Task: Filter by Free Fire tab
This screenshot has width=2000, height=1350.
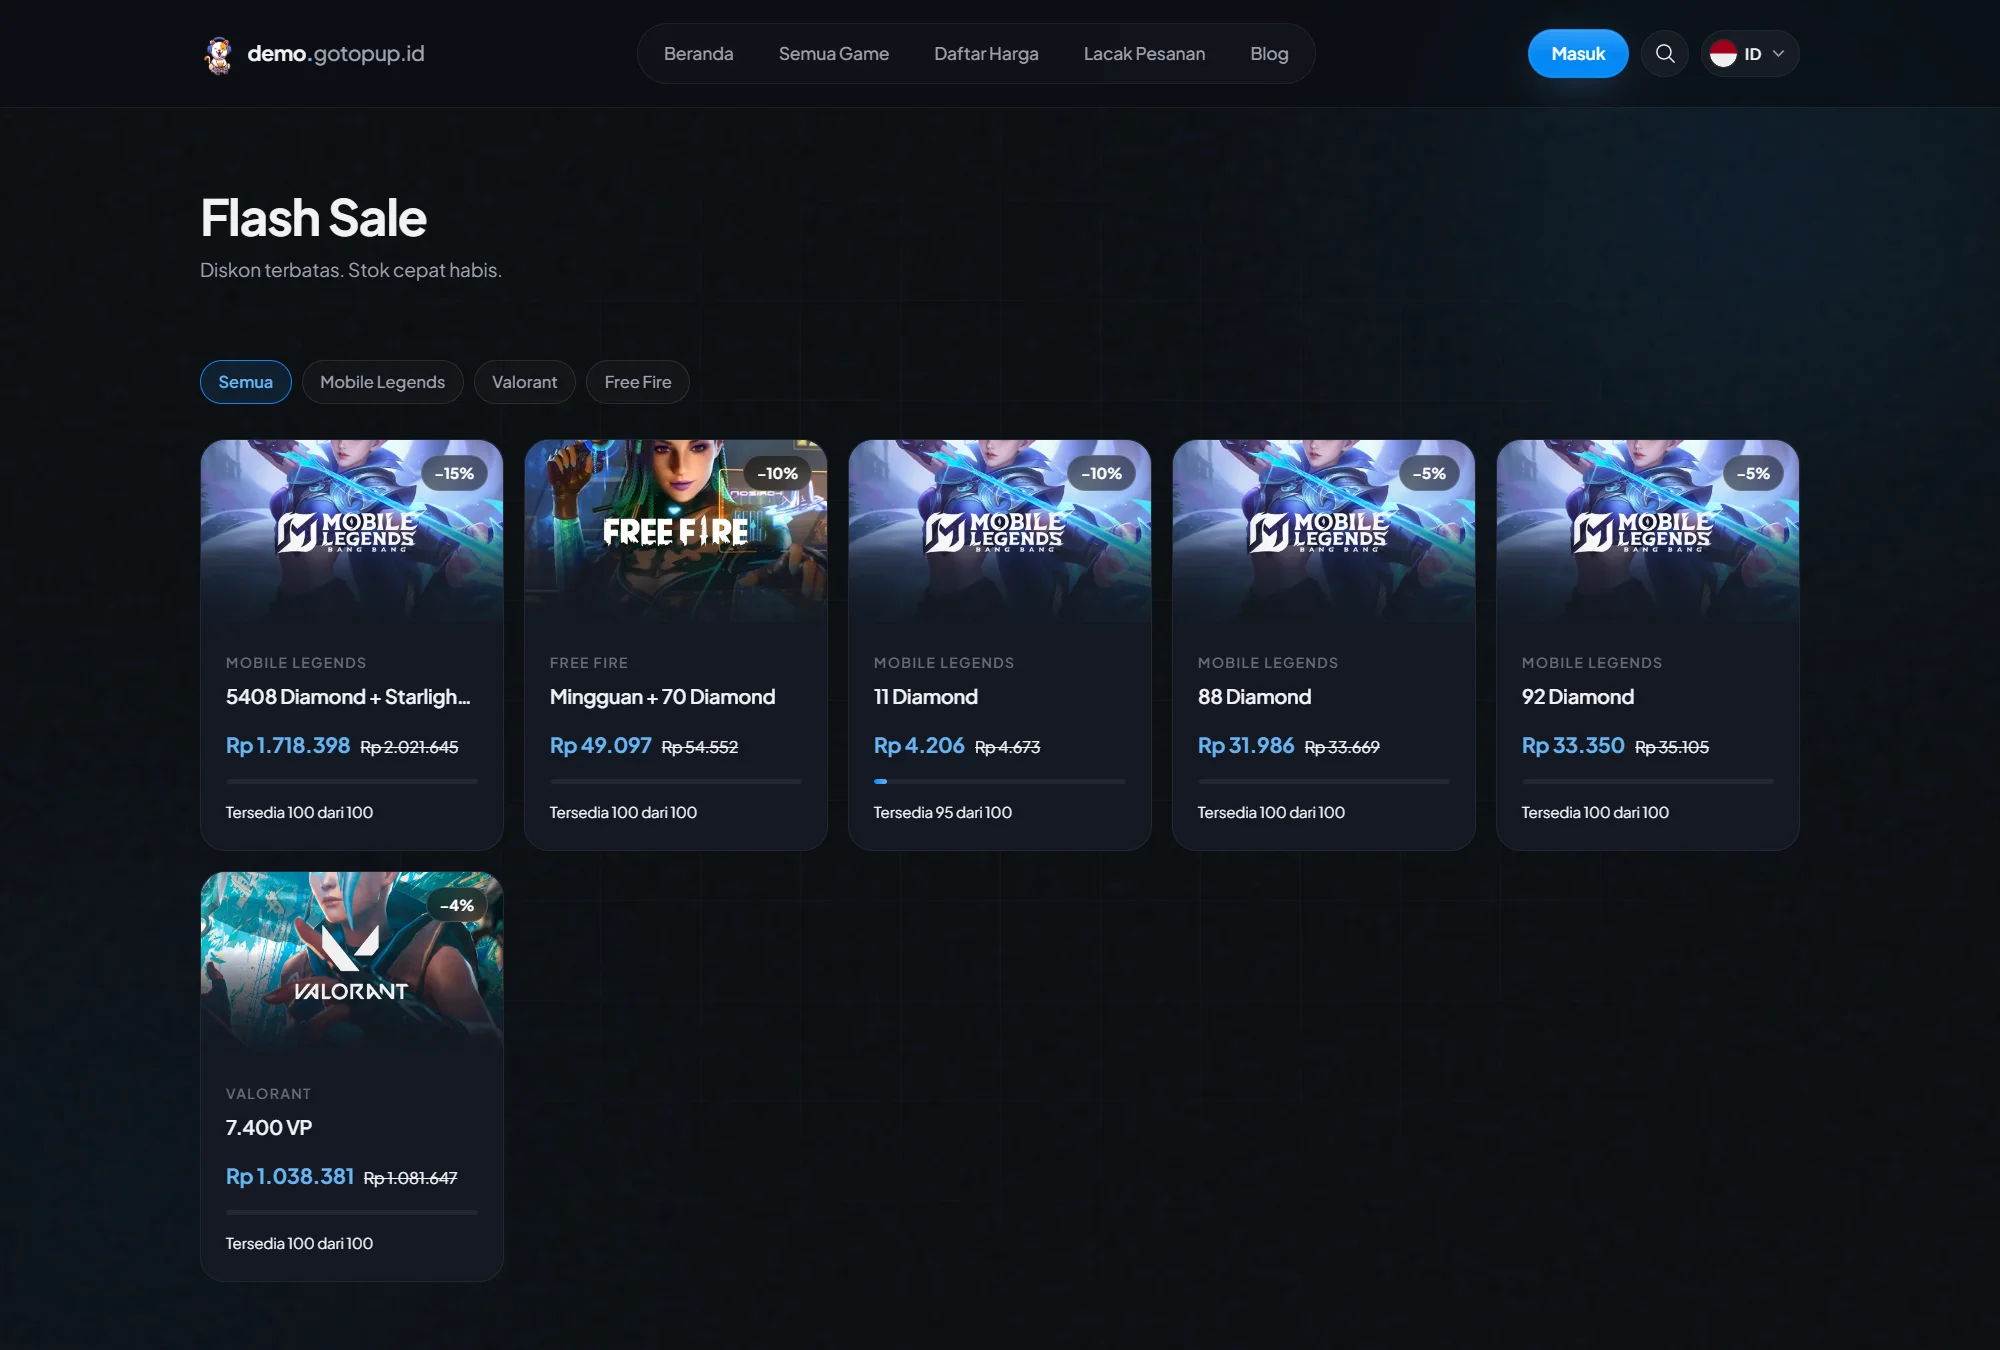Action: [638, 382]
